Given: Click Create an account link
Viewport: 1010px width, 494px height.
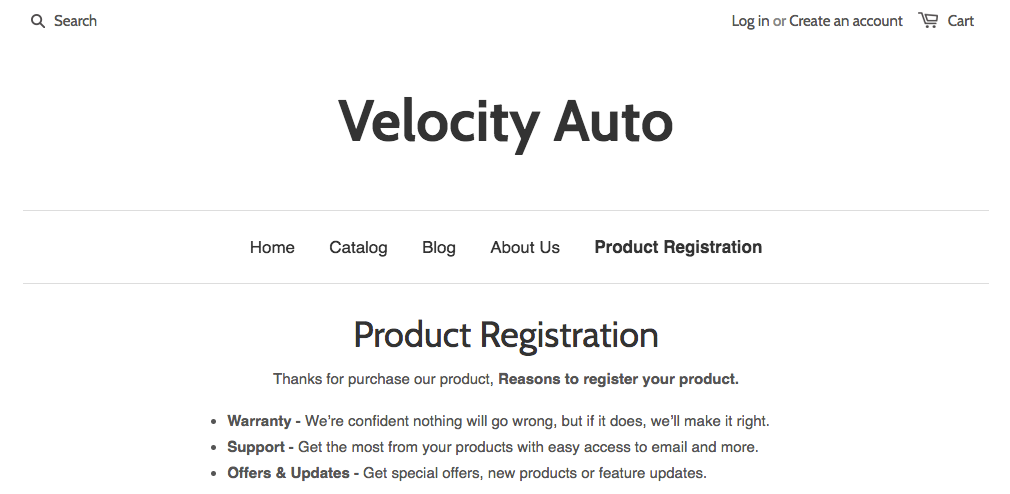Looking at the screenshot, I should coord(845,21).
